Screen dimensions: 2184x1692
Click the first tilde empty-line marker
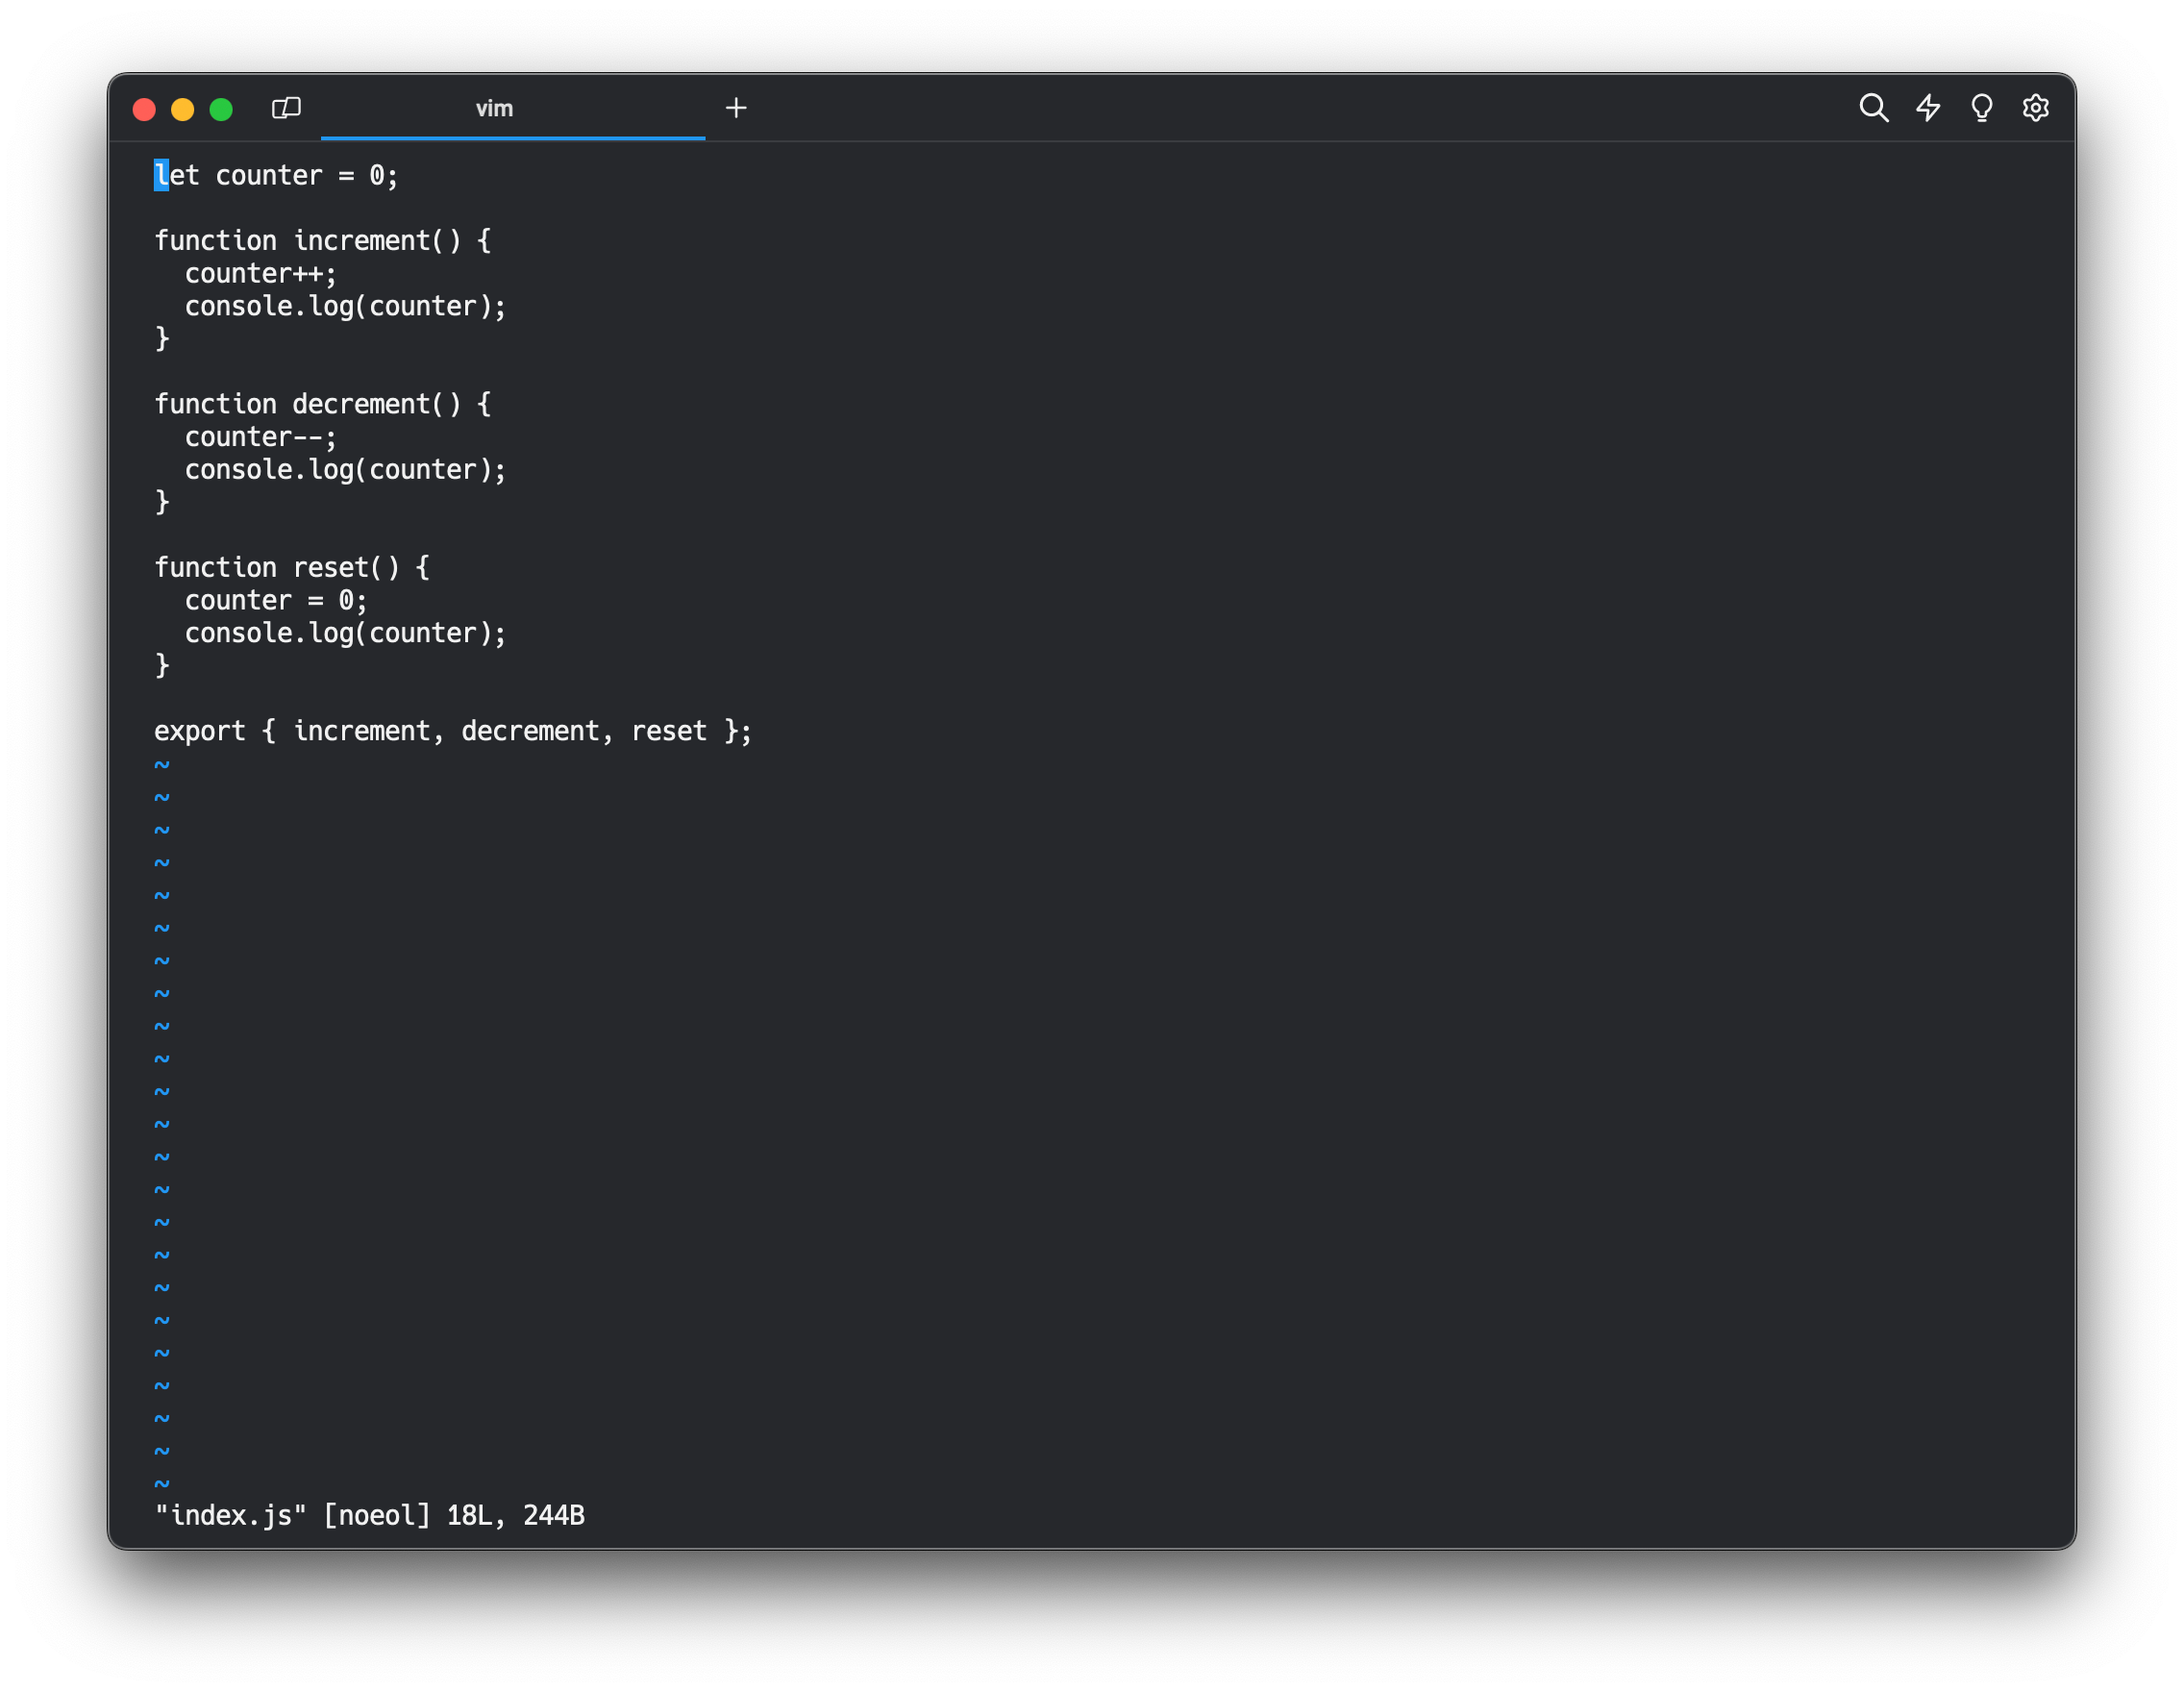click(x=162, y=765)
